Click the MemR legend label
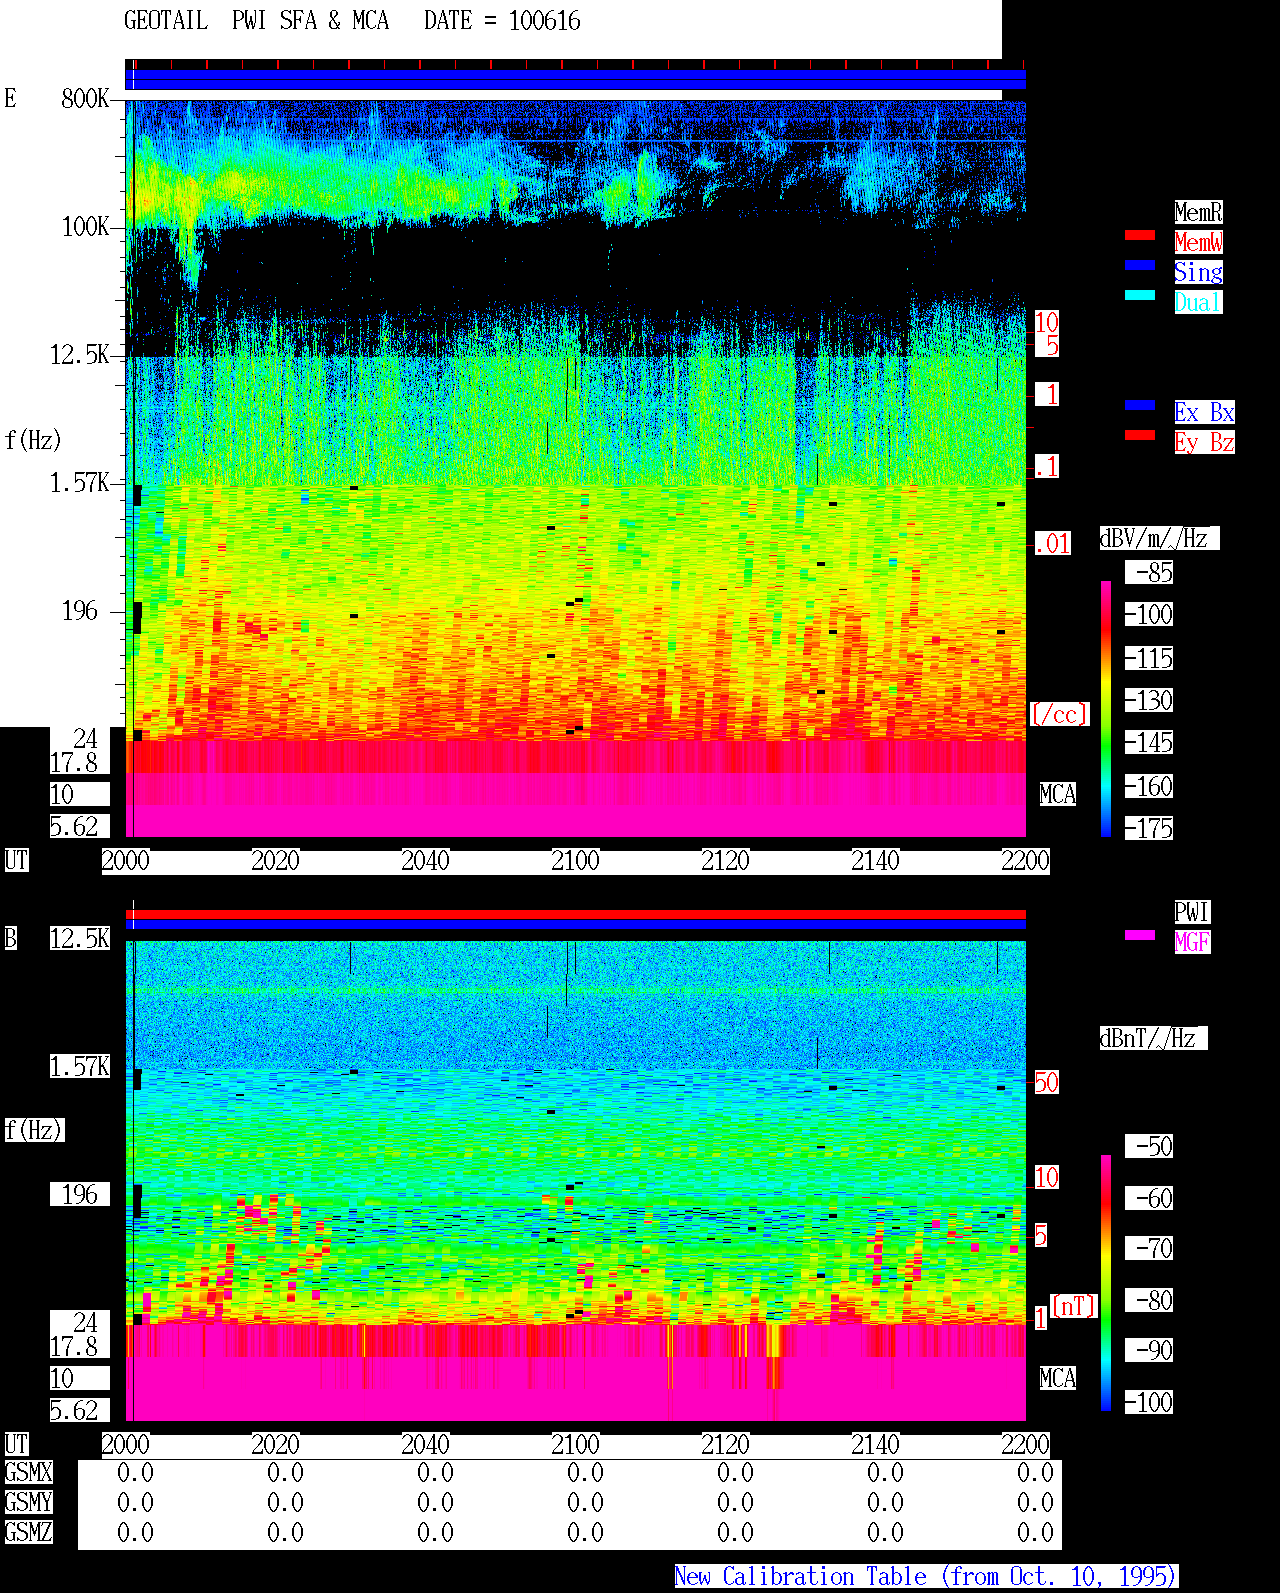 click(1198, 212)
